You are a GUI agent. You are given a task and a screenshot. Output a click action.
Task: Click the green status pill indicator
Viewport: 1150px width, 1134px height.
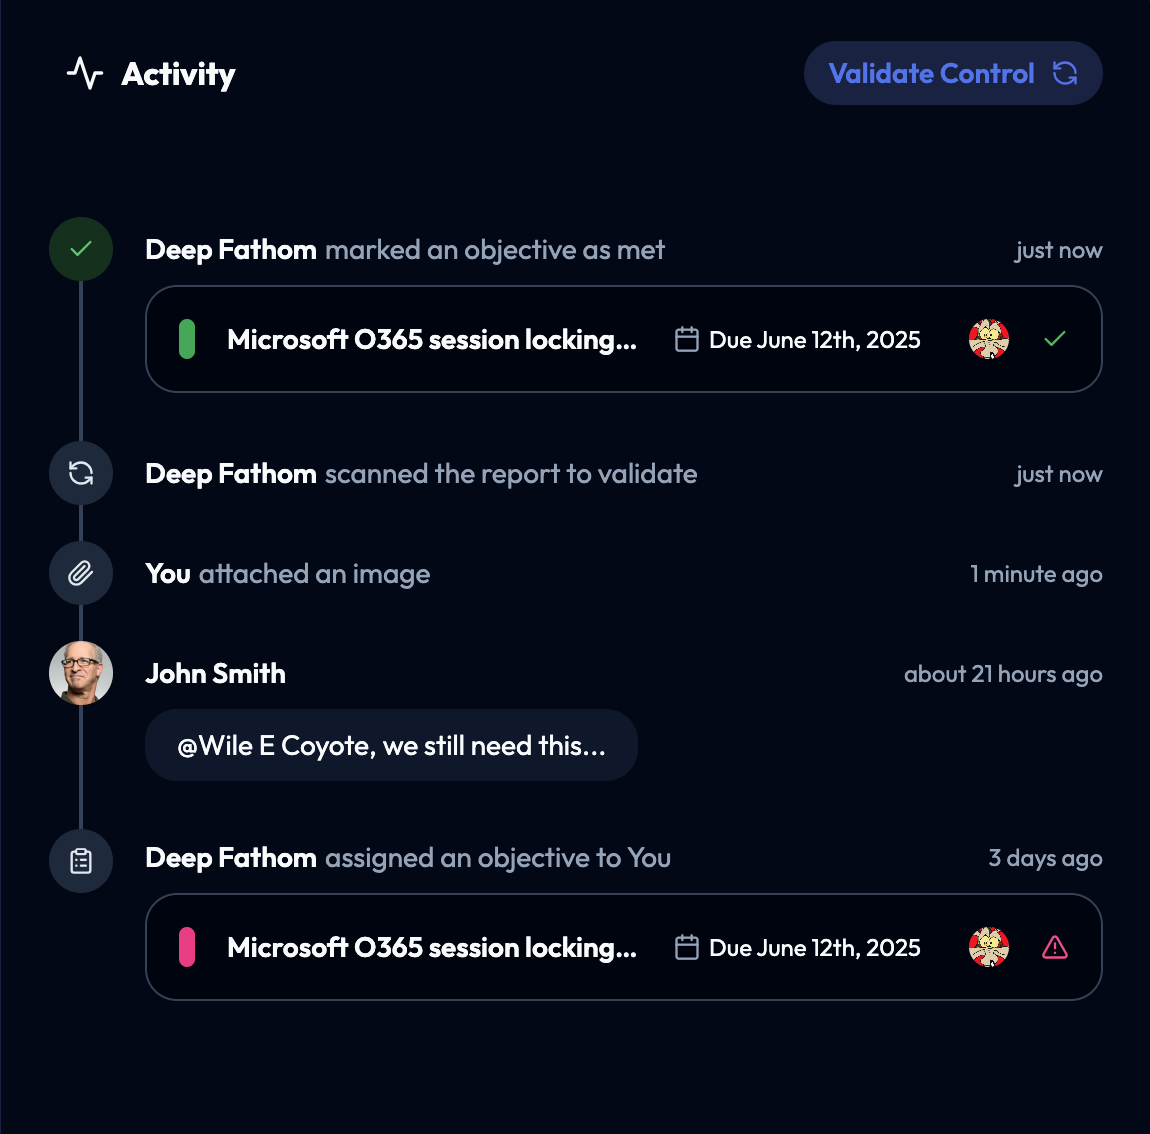tap(186, 339)
